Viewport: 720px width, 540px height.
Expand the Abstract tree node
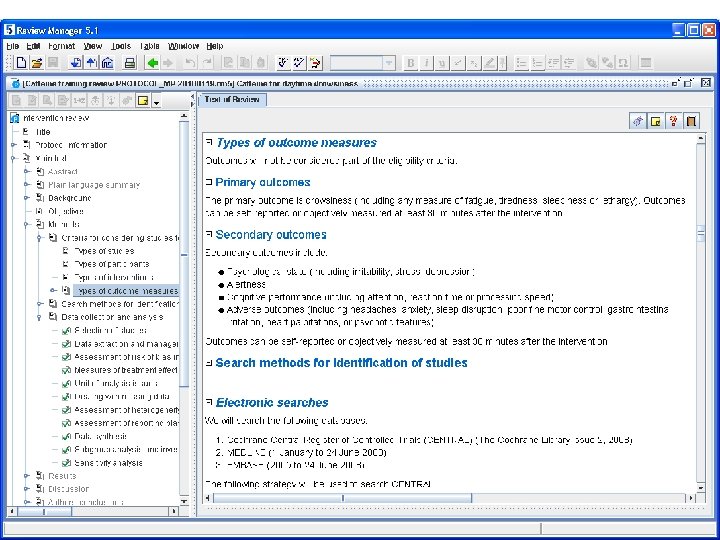pos(27,172)
